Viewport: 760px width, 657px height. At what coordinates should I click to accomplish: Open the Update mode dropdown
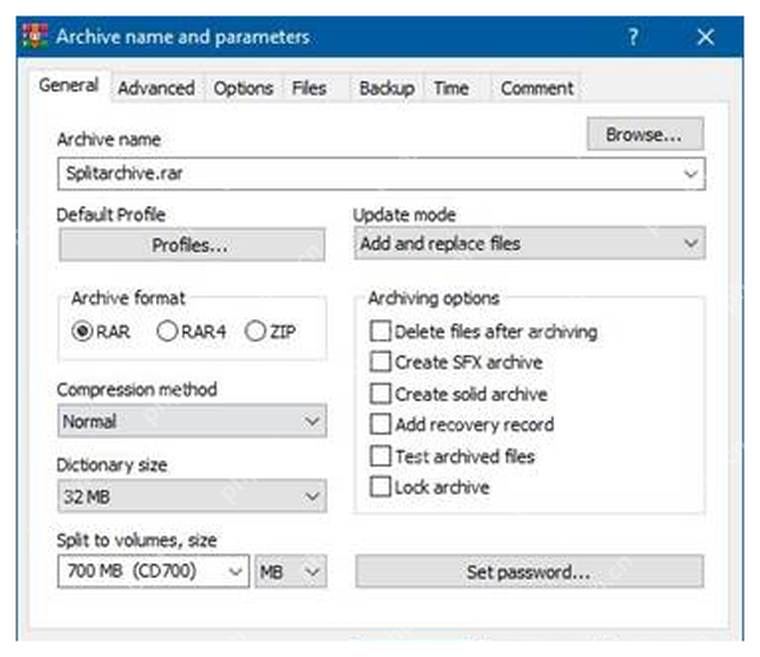(x=529, y=243)
